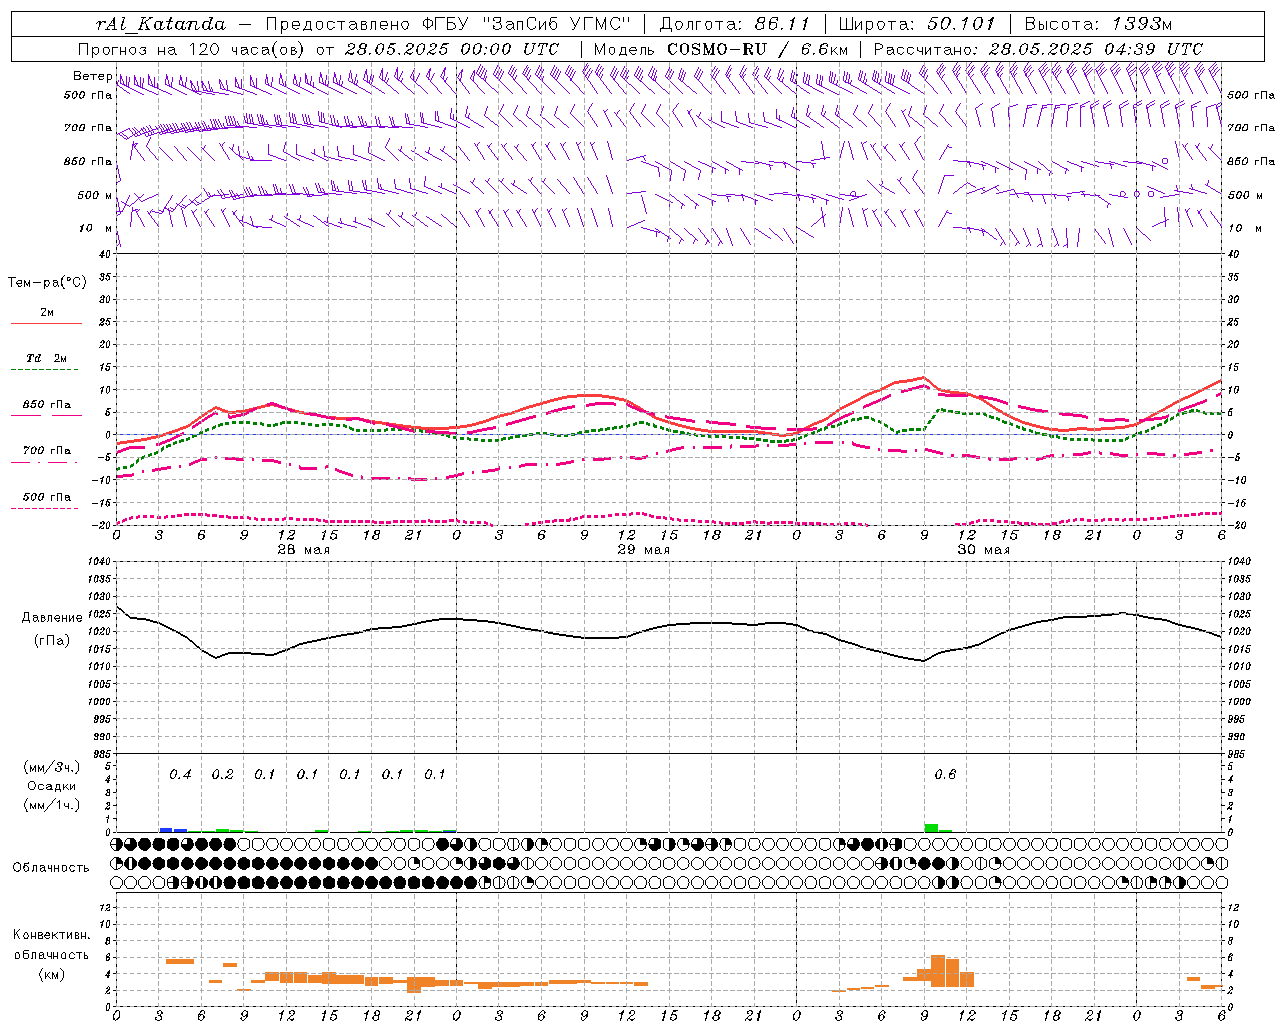Select the 'Облачность' cloud cover label
This screenshot has width=1280, height=1024.
51,867
